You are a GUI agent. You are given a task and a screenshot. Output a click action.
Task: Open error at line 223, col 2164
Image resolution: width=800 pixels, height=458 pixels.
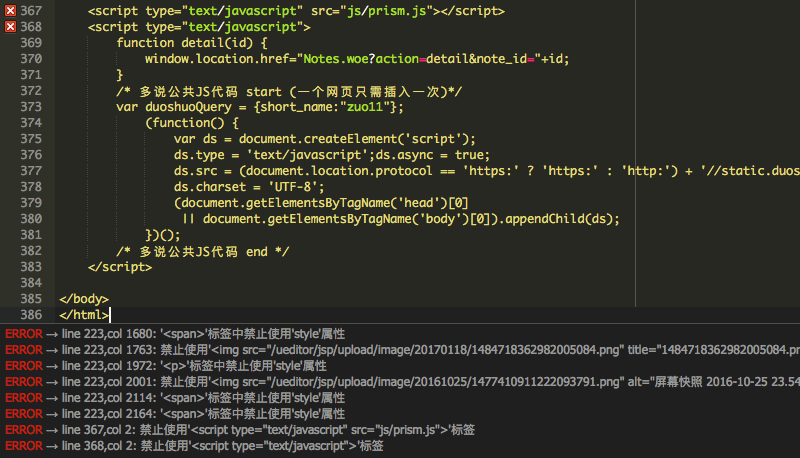tap(175, 414)
